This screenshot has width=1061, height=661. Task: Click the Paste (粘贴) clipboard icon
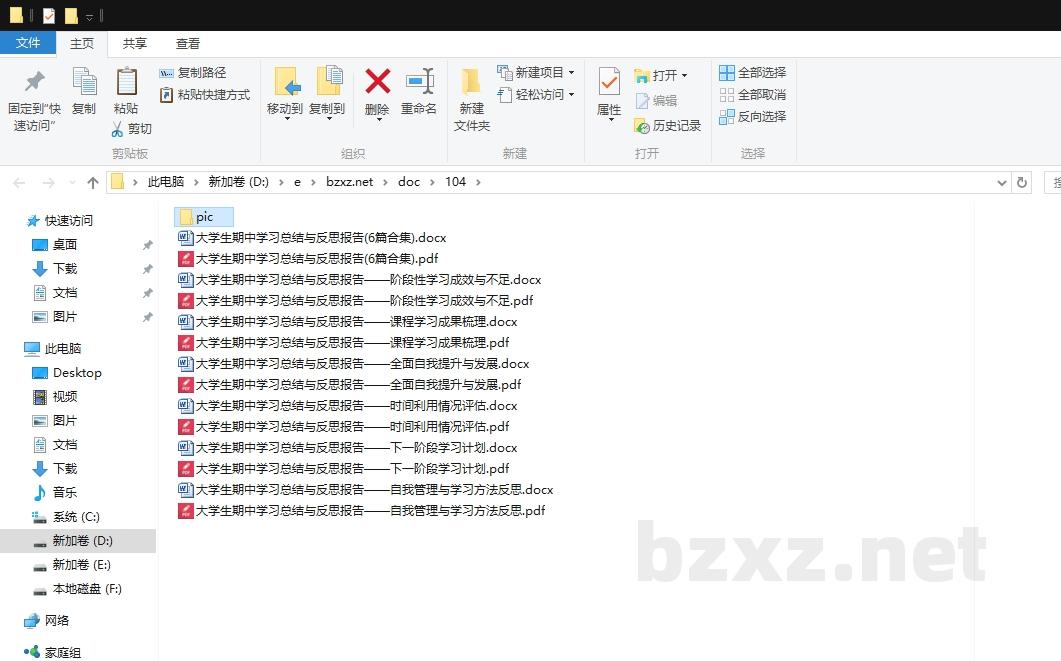point(126,82)
